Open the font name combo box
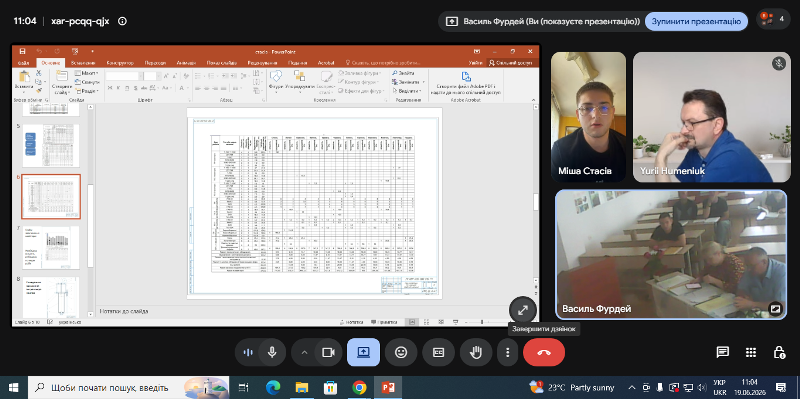 point(123,76)
